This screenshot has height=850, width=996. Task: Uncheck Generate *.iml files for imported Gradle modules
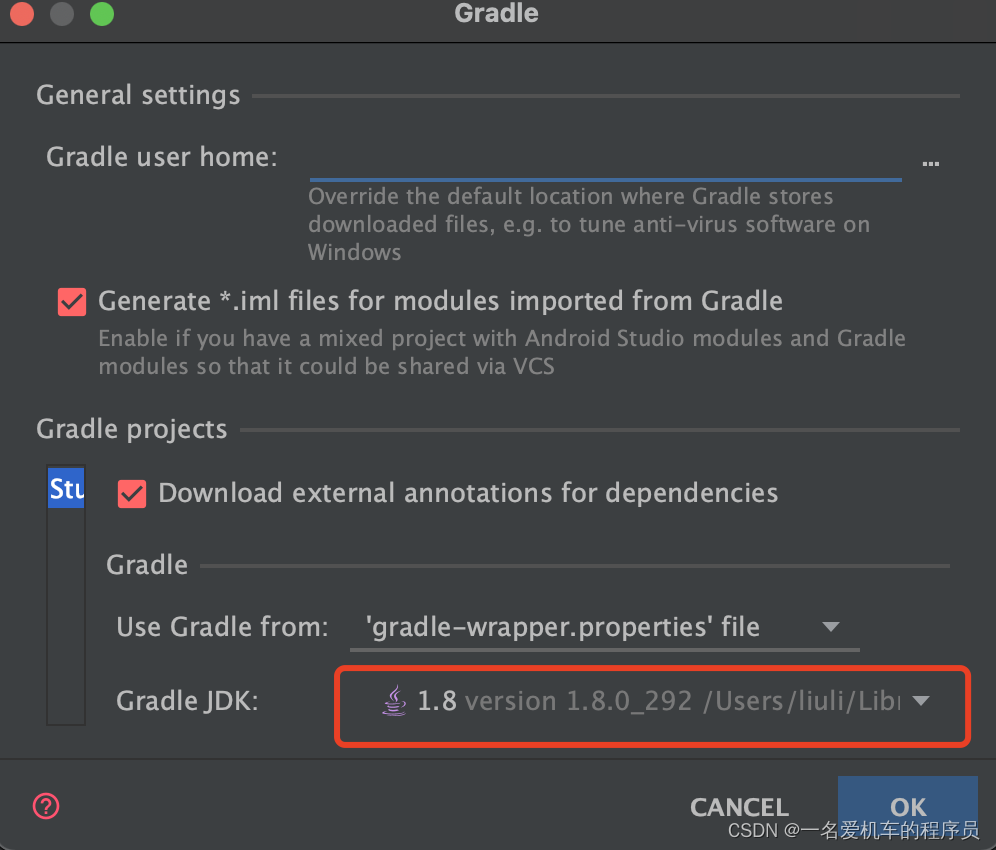[71, 301]
